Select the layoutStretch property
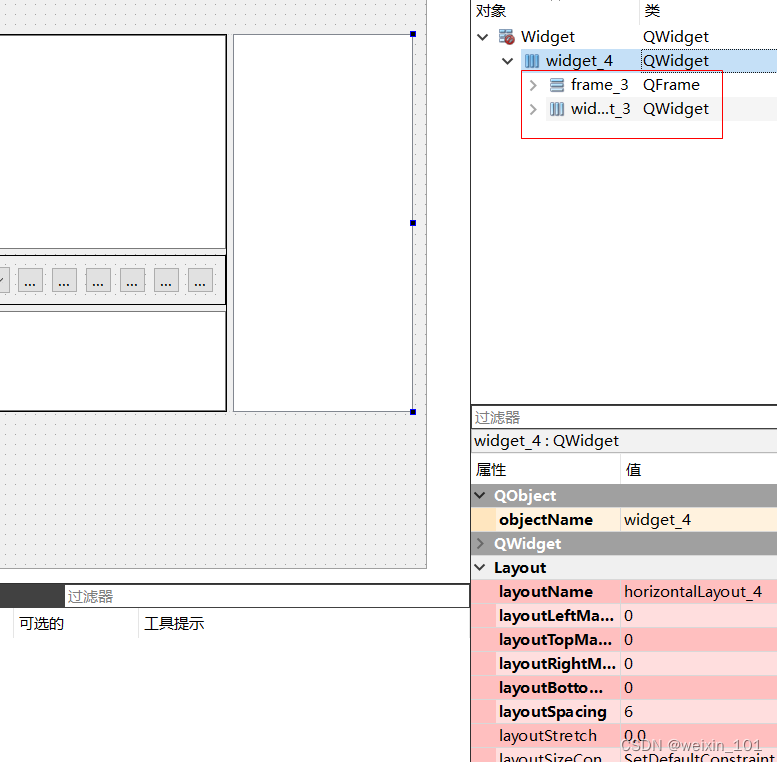The width and height of the screenshot is (777, 762). 546,736
